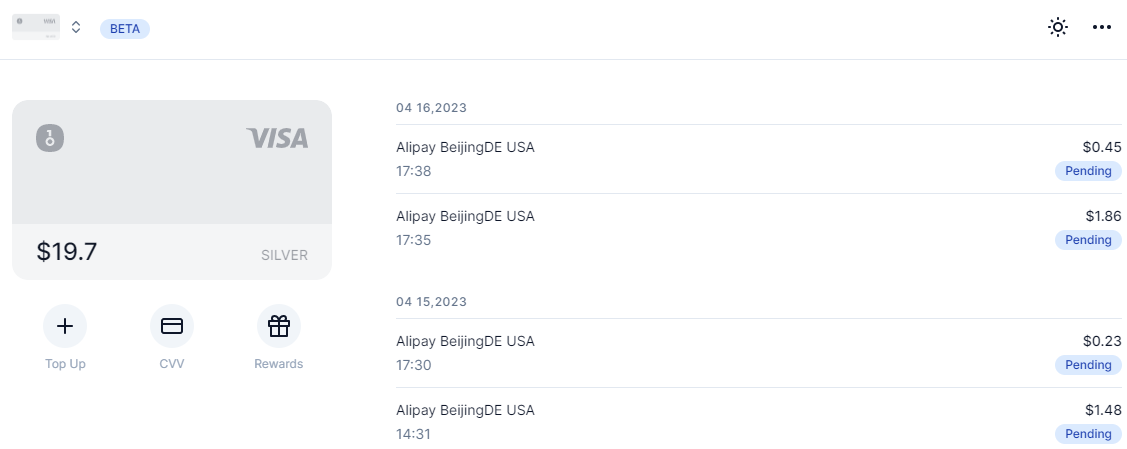Select the small card thumbnail in header
The image size is (1127, 449).
[36, 27]
